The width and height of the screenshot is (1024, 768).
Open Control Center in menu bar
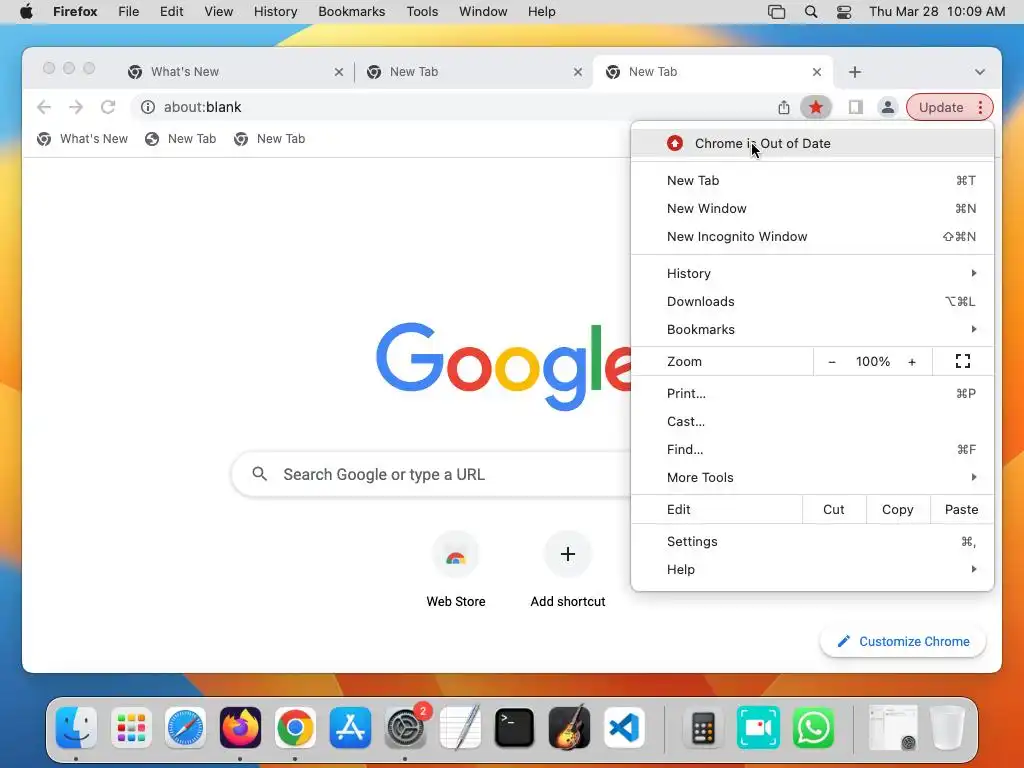[844, 12]
